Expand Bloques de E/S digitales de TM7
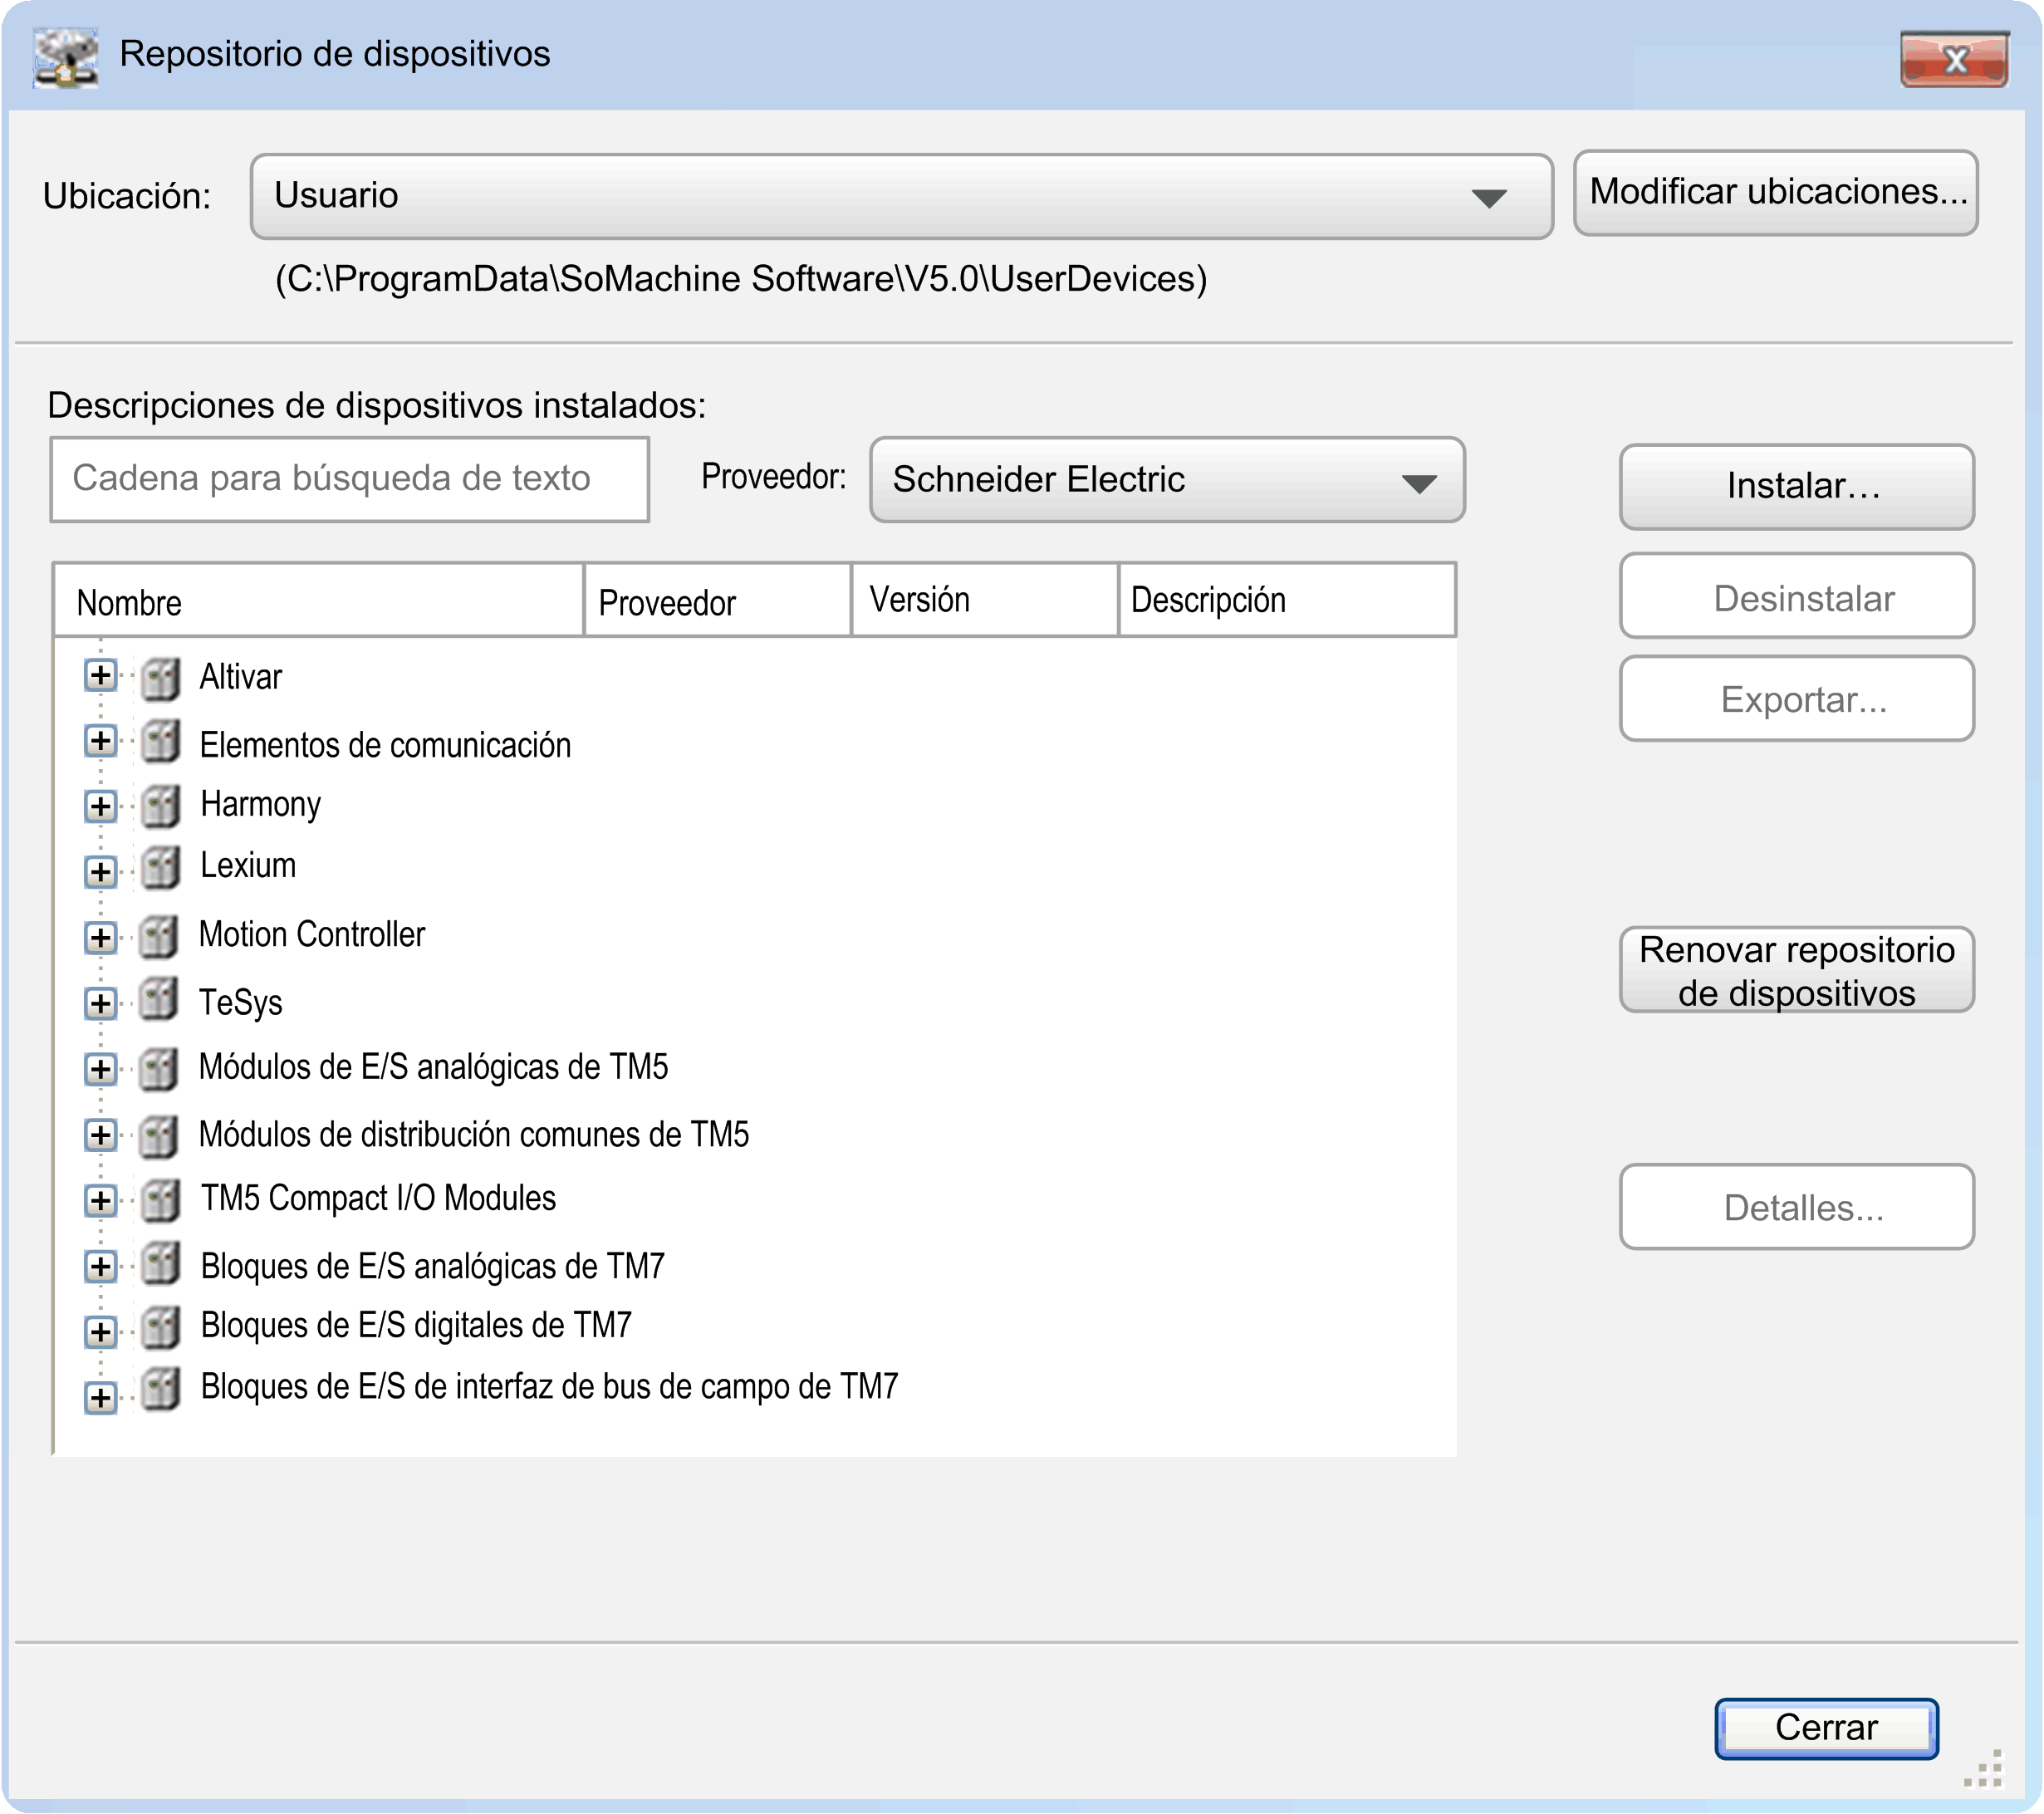2044x1814 pixels. point(99,1331)
